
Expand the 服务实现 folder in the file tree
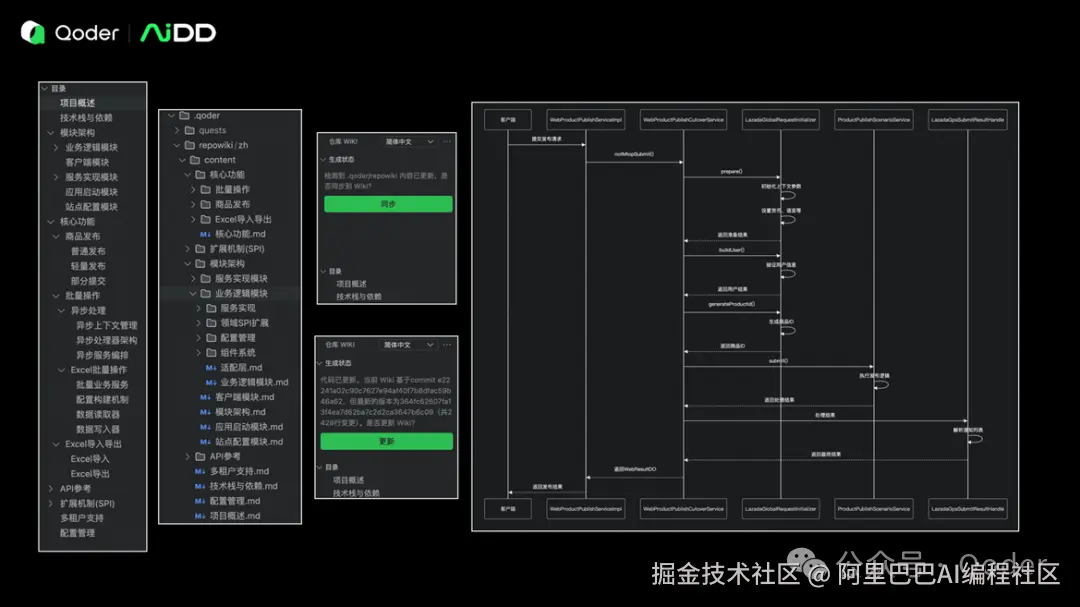(201, 309)
